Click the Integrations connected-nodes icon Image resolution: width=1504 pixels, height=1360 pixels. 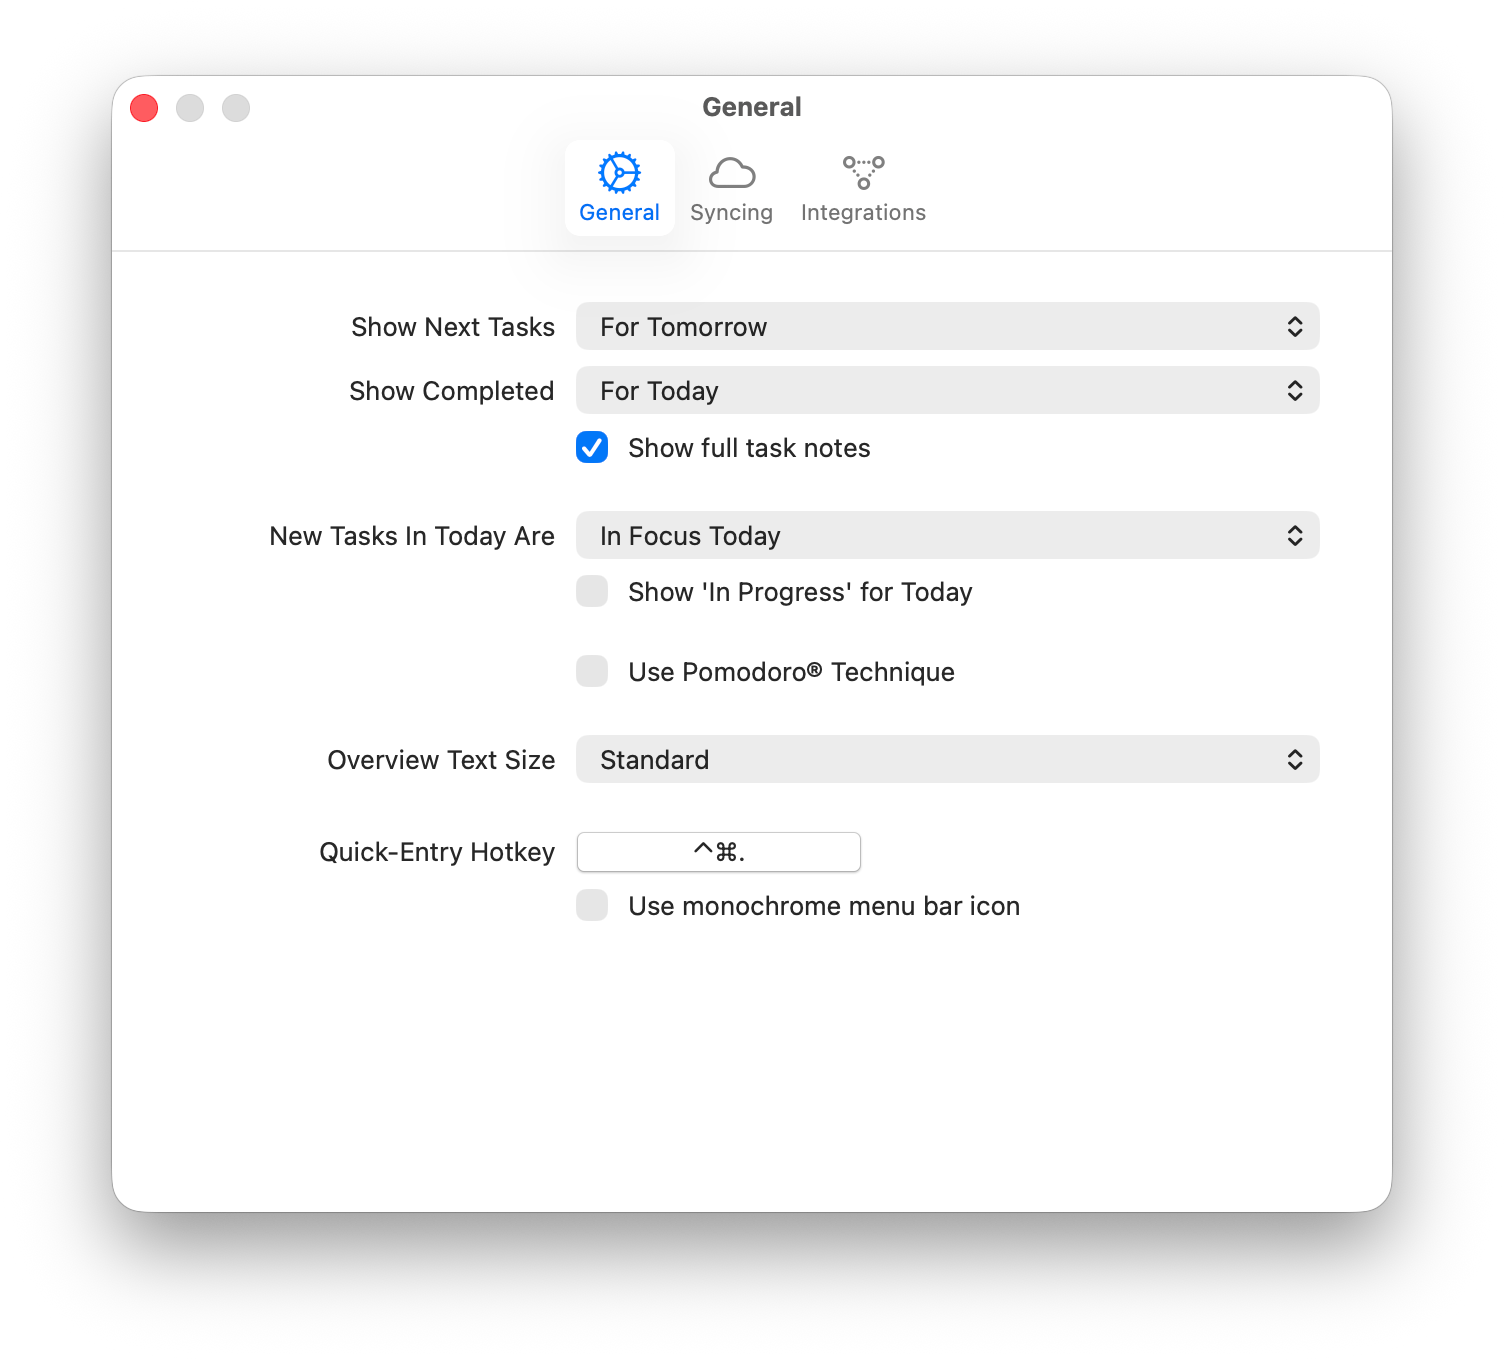point(863,172)
